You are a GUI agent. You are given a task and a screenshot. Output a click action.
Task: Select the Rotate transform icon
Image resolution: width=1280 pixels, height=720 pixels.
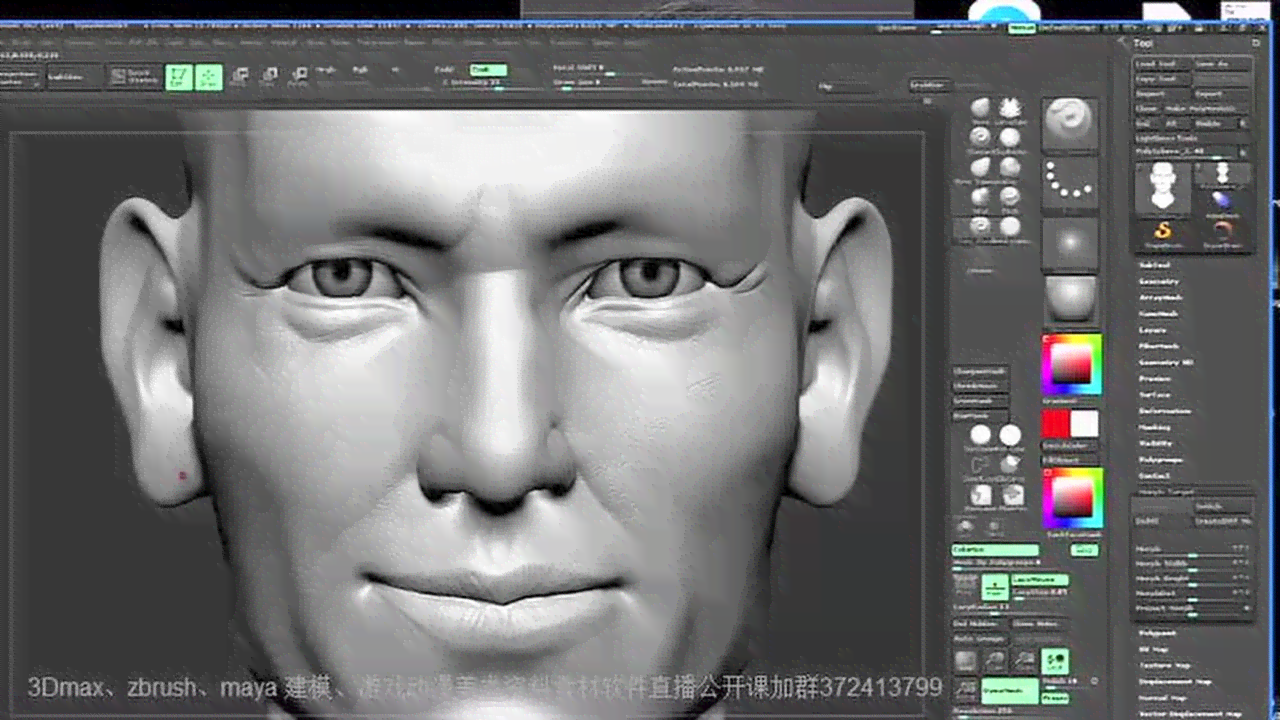tap(298, 76)
